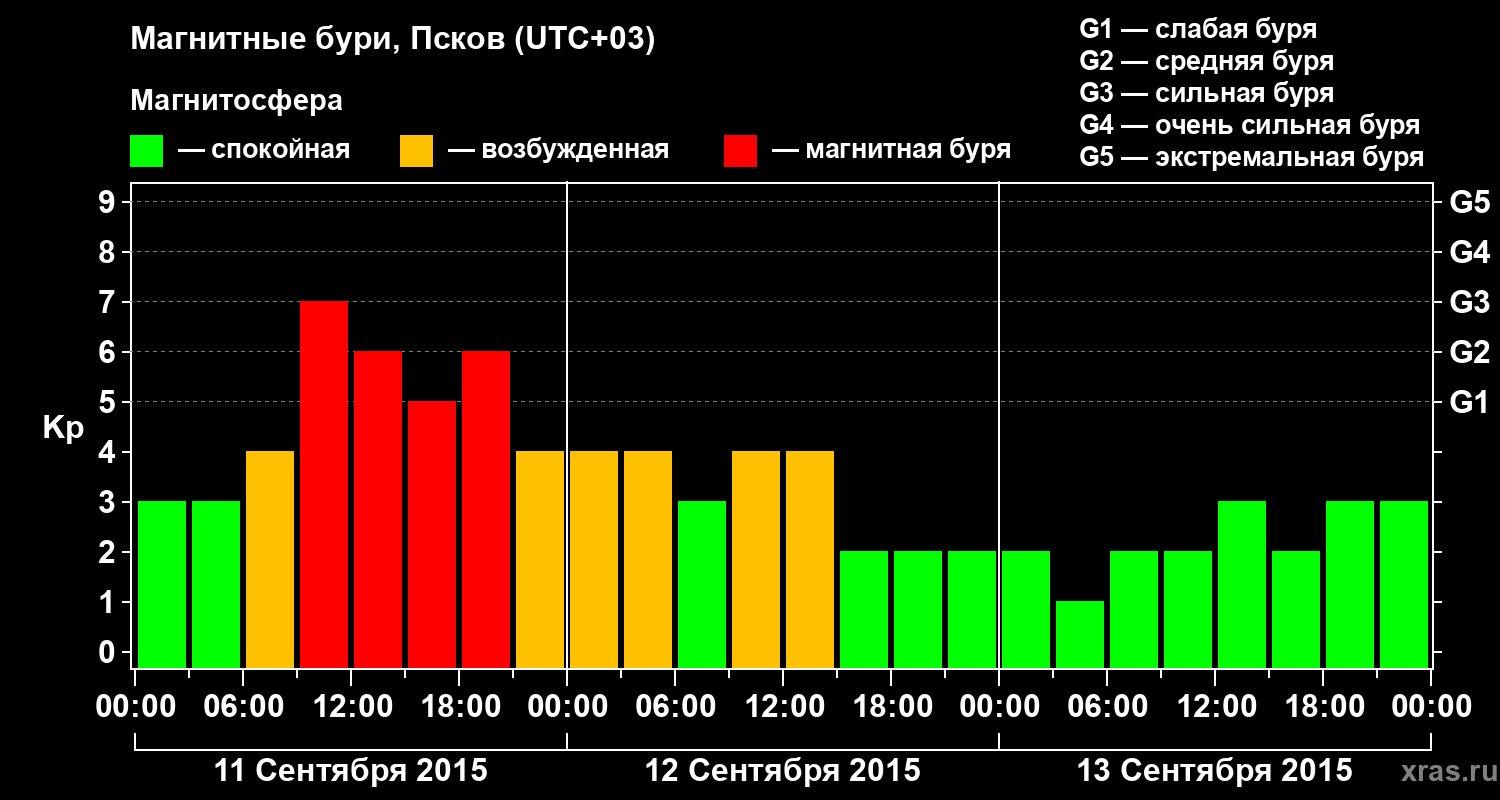Click the '06:00' time label under 12 Сентября
1500x800 pixels.
[x=676, y=707]
